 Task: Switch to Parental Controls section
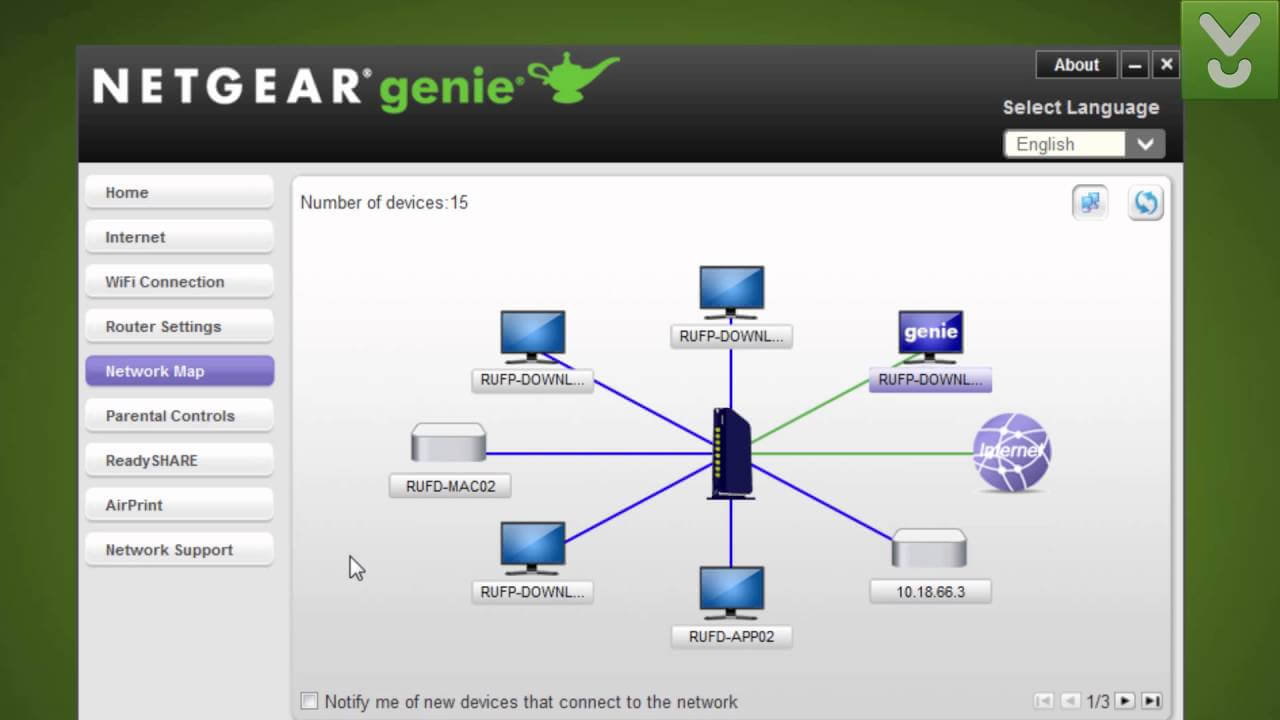point(179,416)
